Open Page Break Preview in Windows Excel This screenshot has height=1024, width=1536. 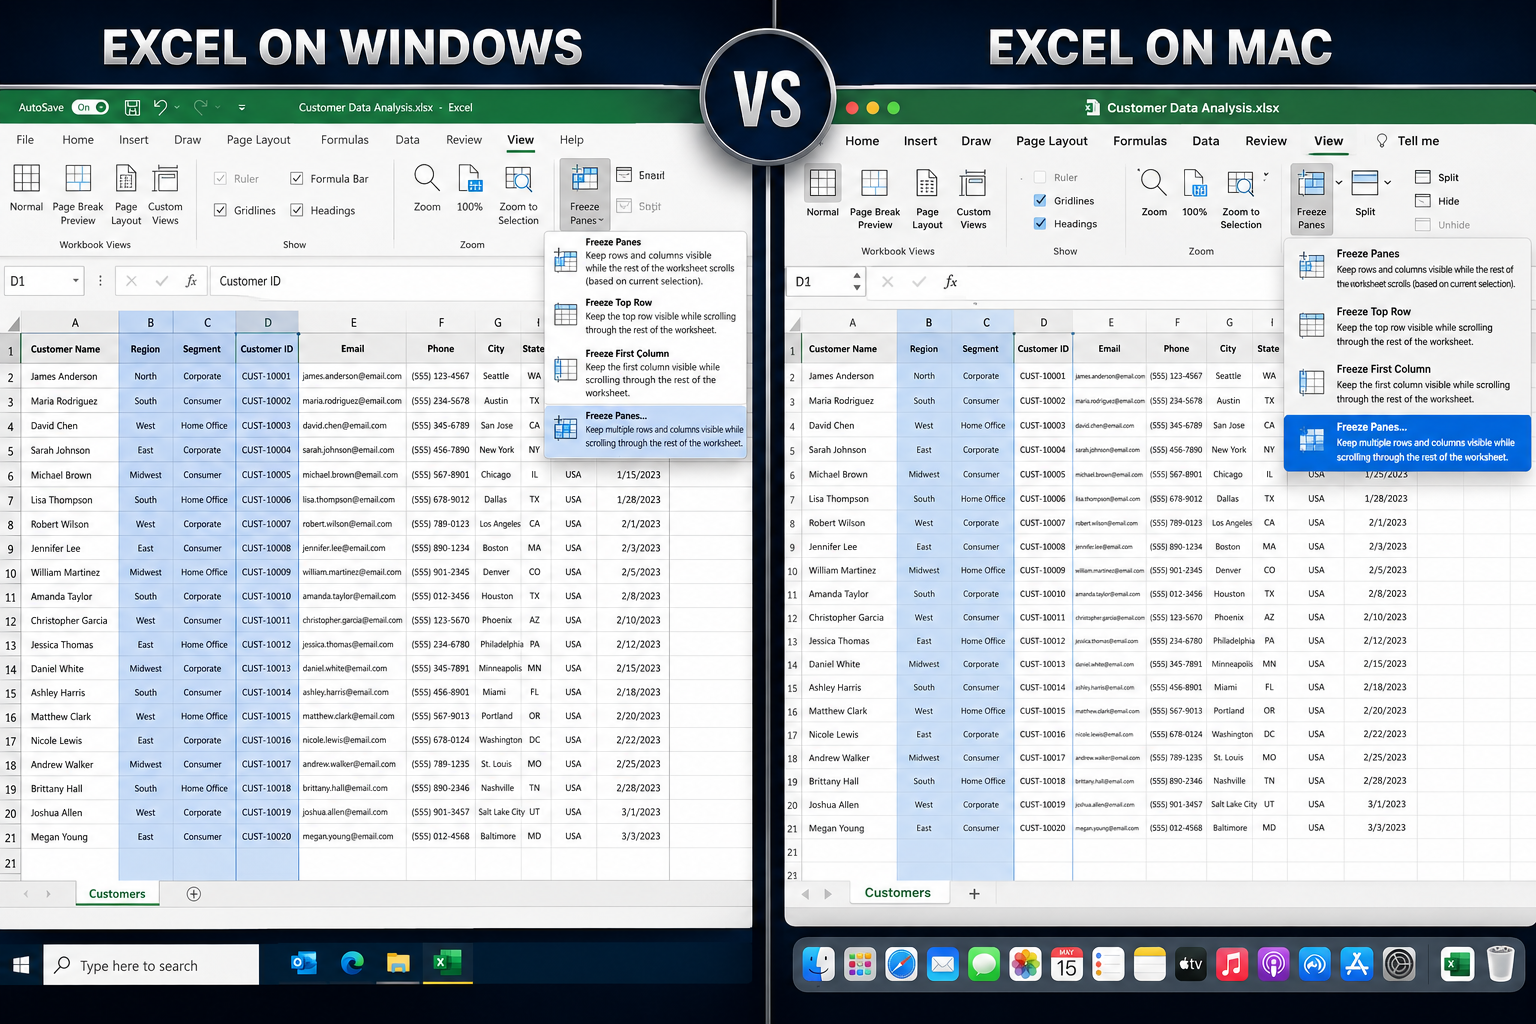[78, 194]
